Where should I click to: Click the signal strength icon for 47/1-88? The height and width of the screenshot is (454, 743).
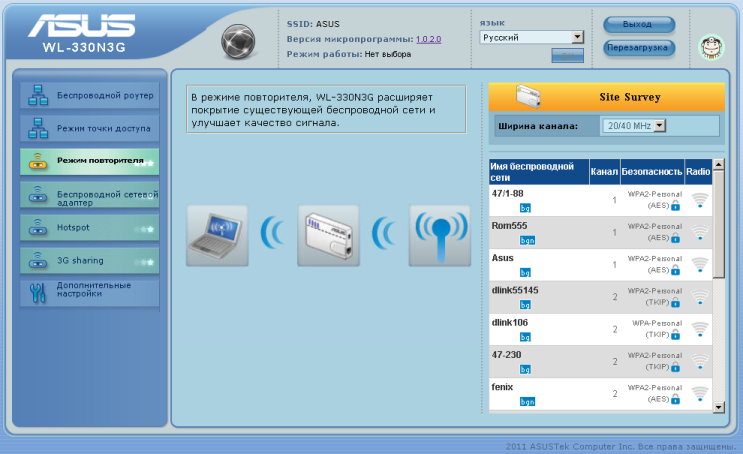pyautogui.click(x=700, y=200)
